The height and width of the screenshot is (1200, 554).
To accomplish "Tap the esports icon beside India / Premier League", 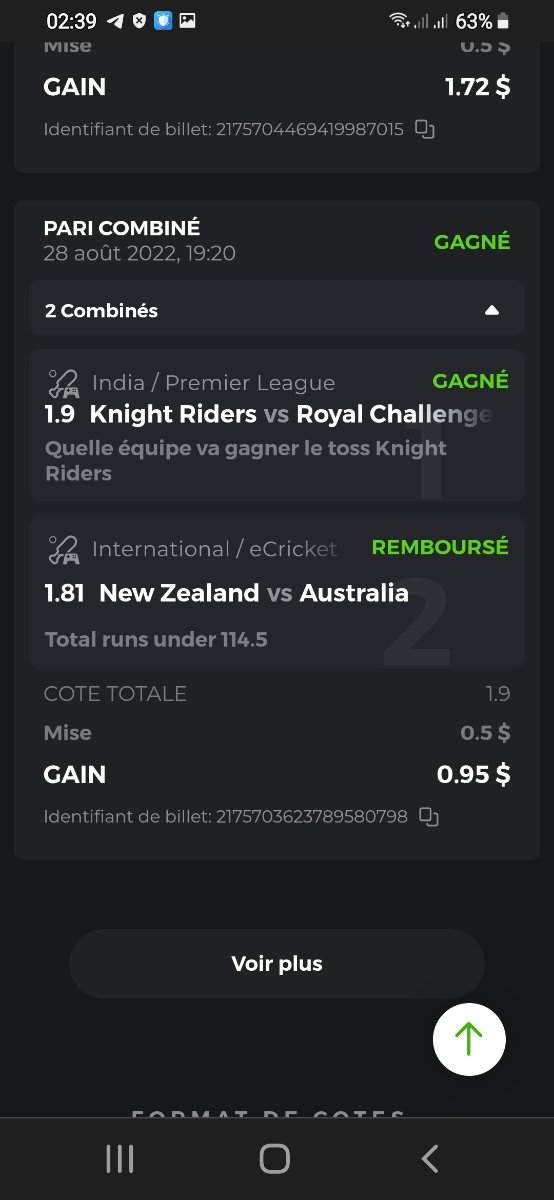I will (64, 383).
